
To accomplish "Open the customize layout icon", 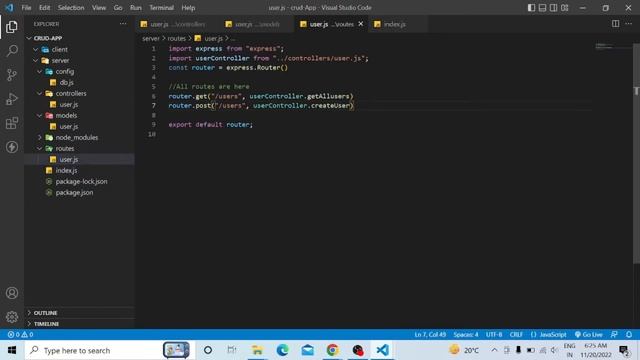I will (564, 8).
